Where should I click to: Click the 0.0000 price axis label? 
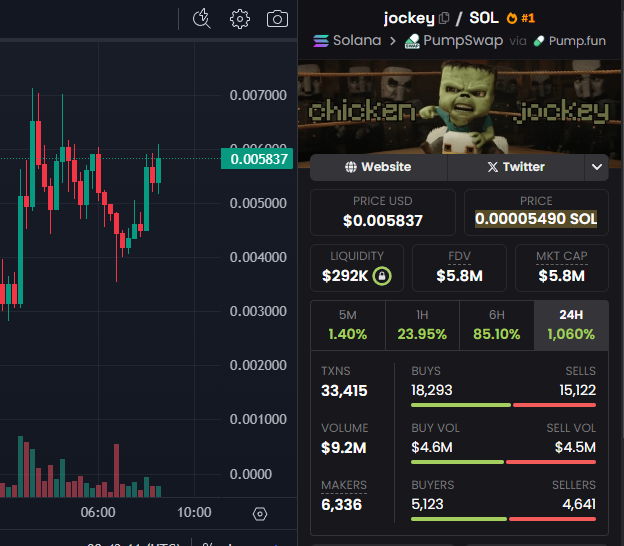251,474
